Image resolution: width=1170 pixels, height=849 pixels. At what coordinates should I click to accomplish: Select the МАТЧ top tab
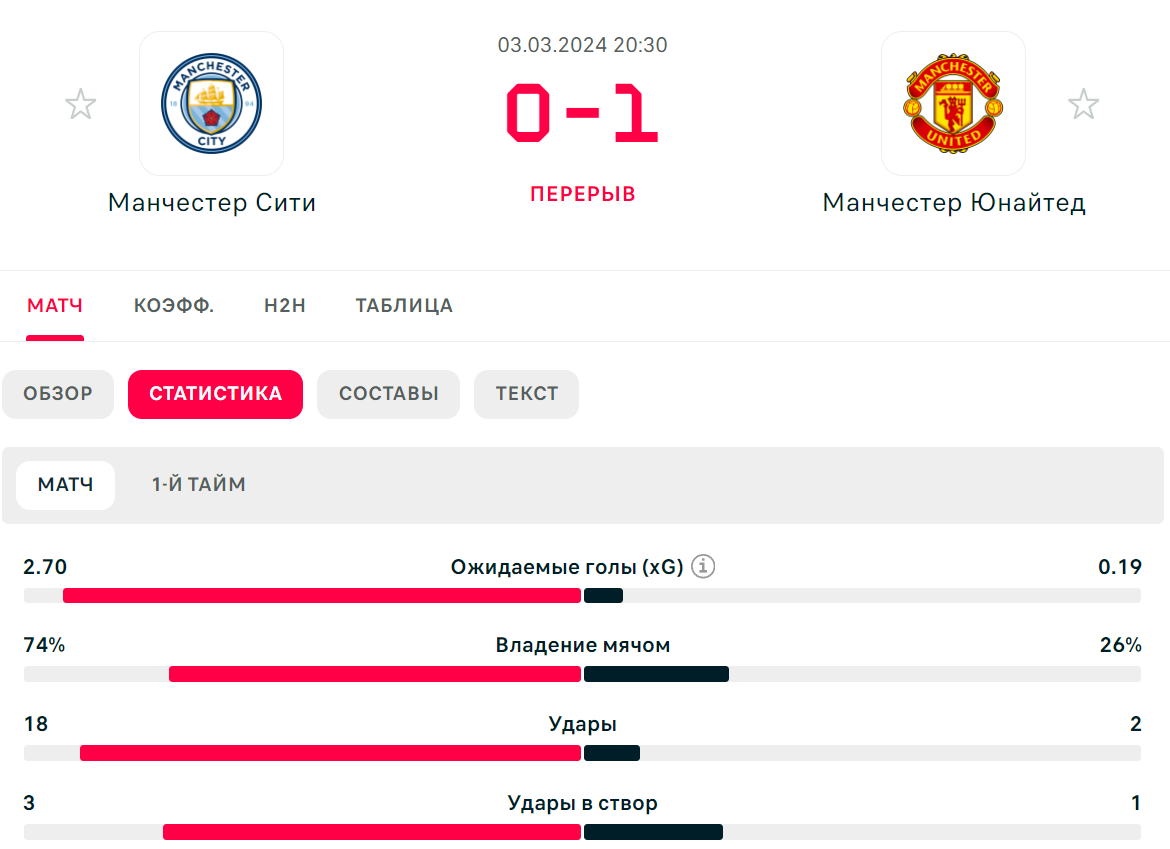click(55, 305)
